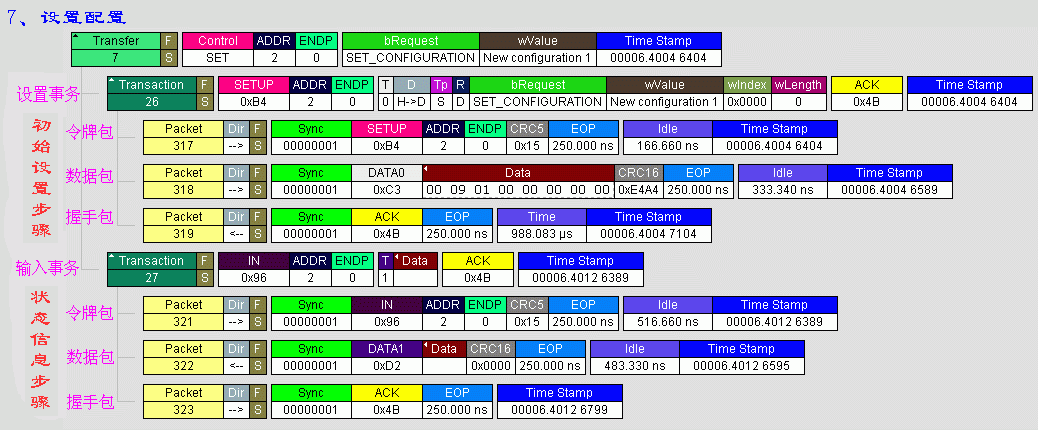The width and height of the screenshot is (1038, 430).
Task: Click the F/S indicator of Transaction 26
Action: 205,93
